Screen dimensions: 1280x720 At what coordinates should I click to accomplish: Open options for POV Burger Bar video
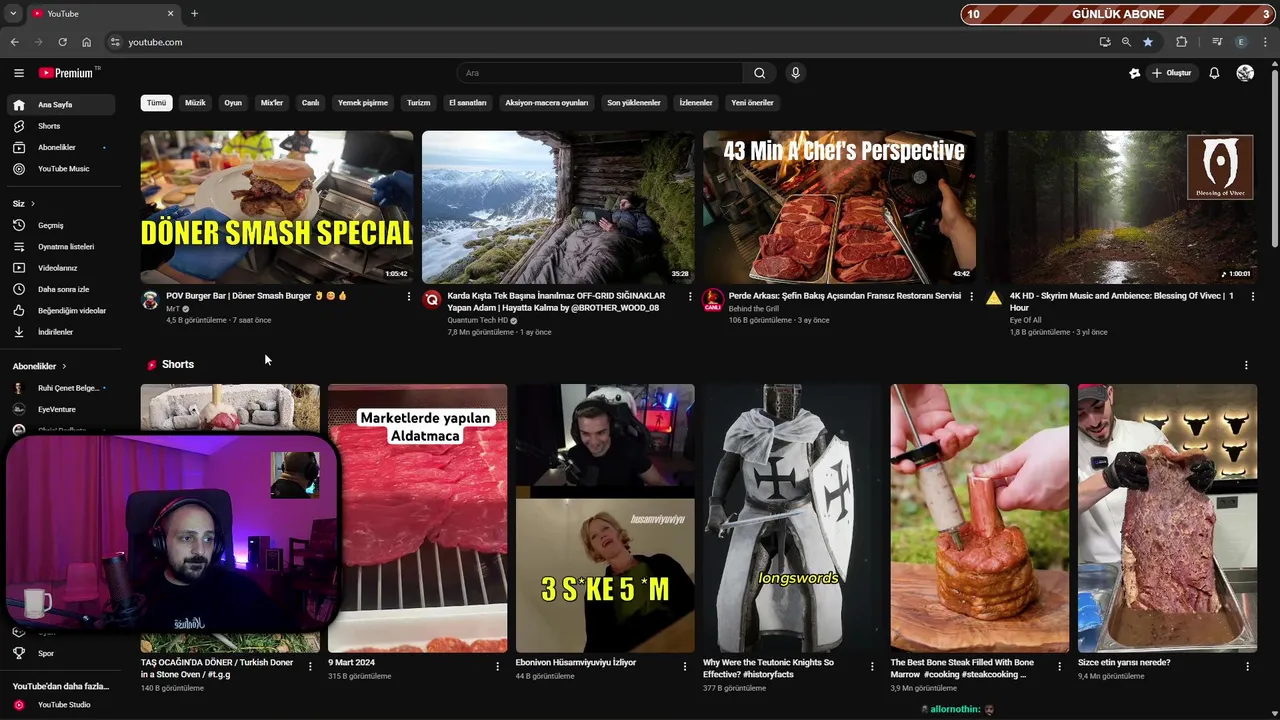[x=408, y=297]
